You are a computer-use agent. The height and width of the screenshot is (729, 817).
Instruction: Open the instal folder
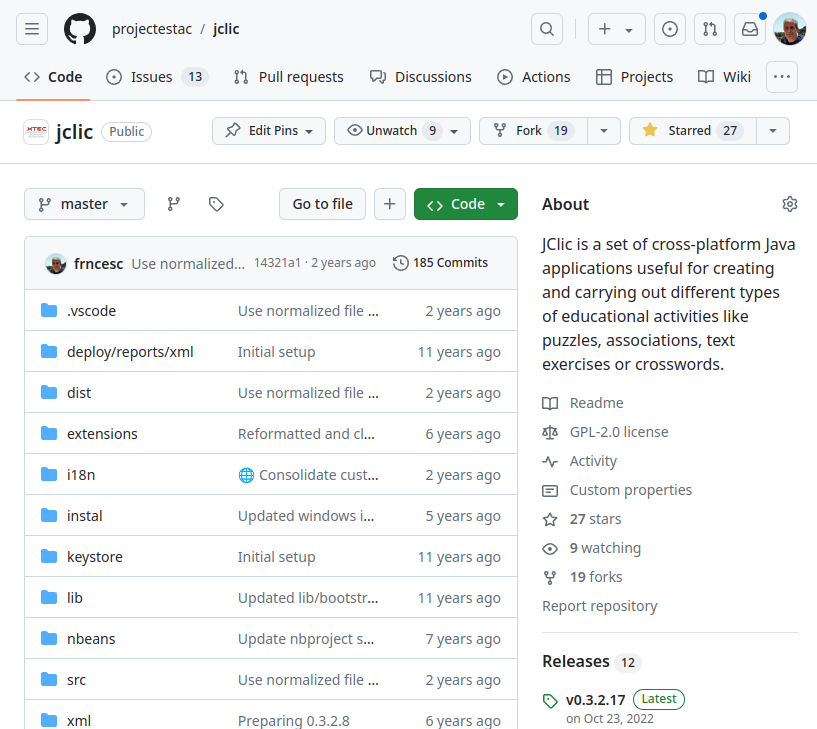84,516
